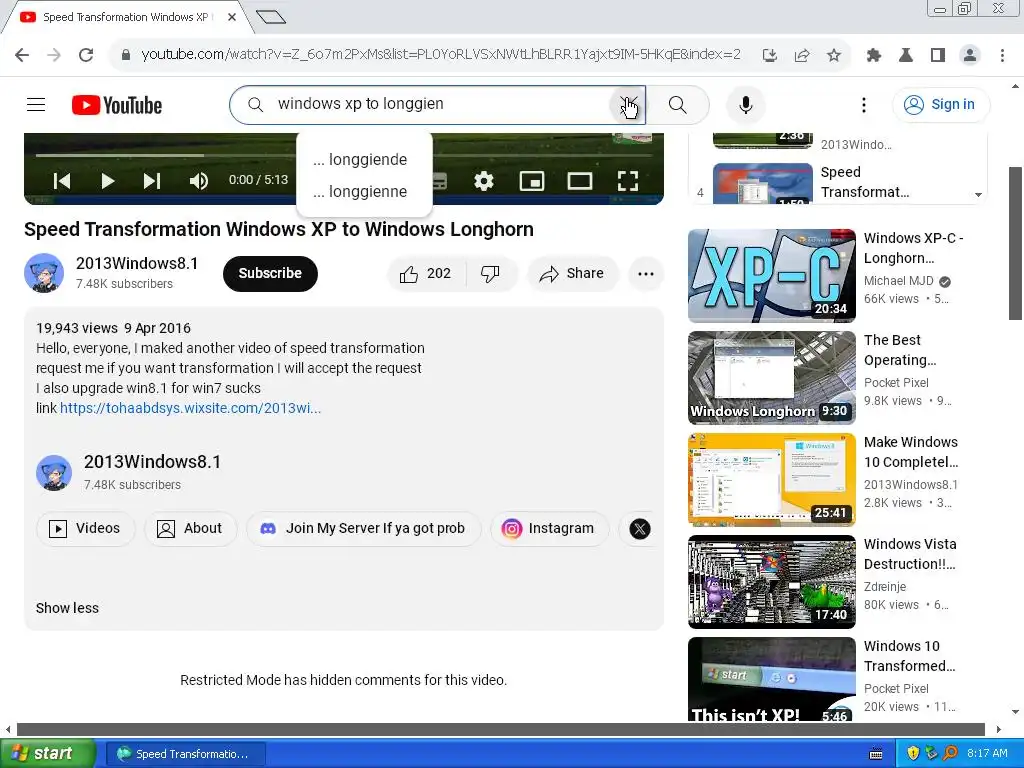Select Speed Transformatio… taskbar button

[185, 754]
